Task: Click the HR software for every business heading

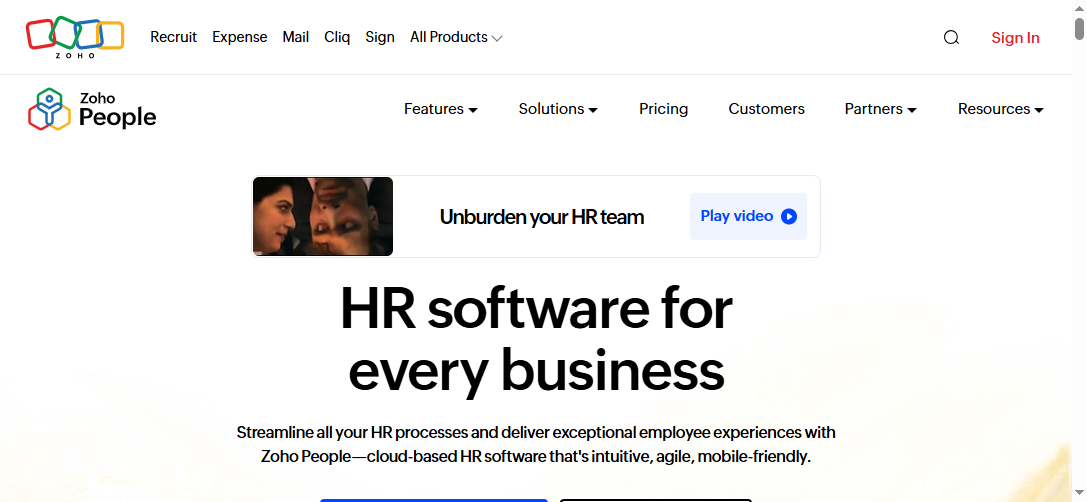Action: (x=536, y=340)
